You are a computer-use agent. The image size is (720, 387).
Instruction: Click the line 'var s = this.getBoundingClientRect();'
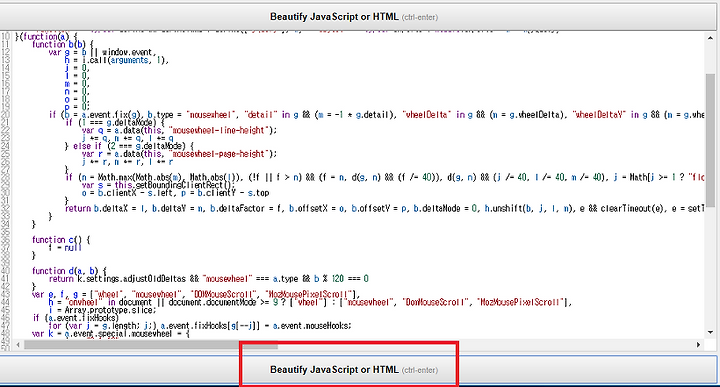tap(158, 185)
